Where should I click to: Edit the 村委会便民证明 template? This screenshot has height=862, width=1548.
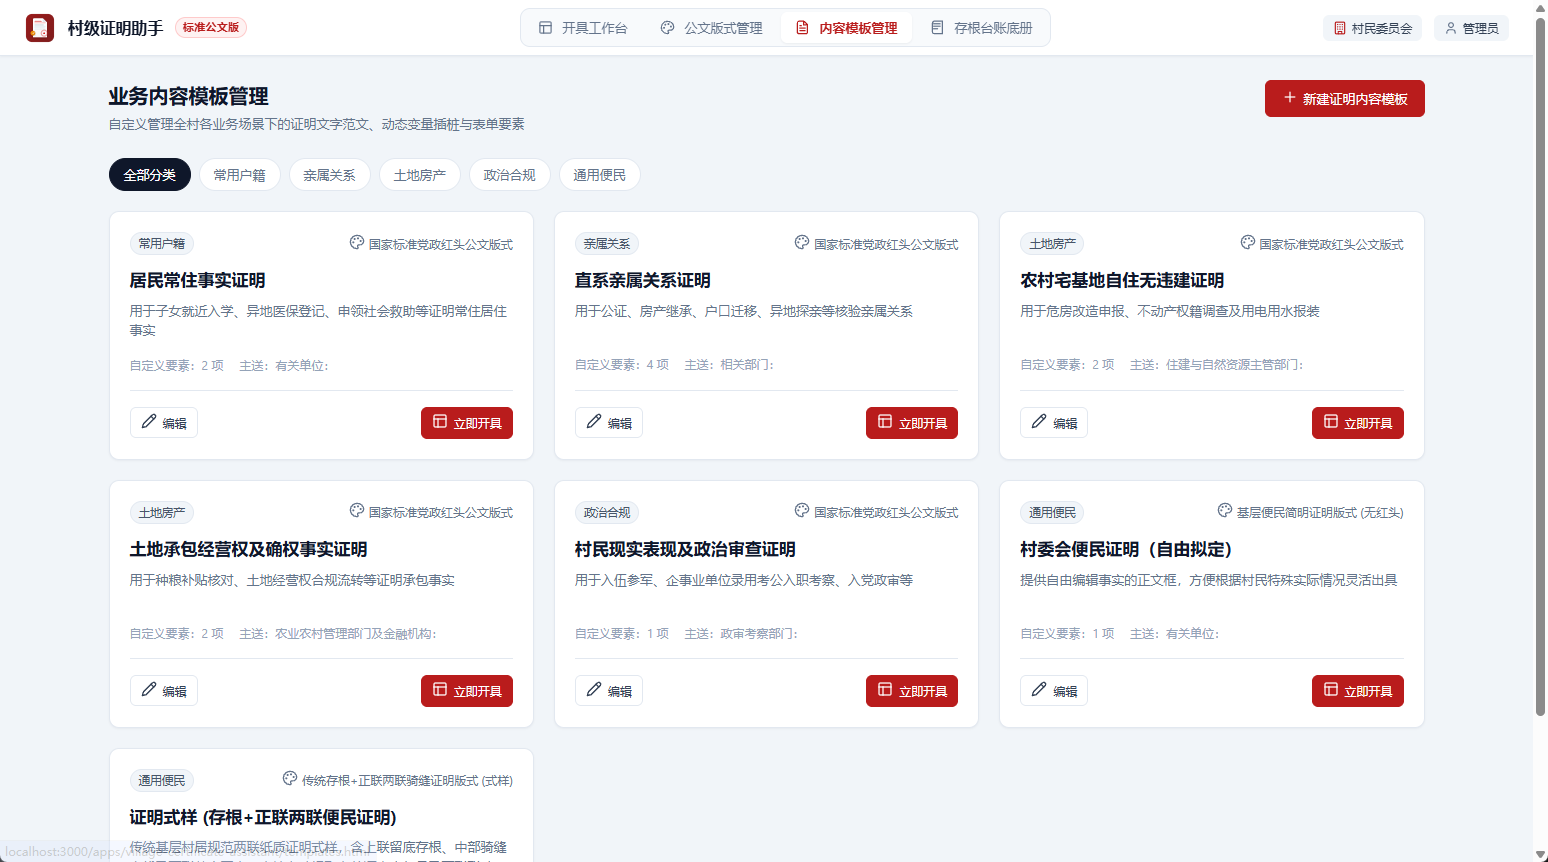coord(1054,691)
